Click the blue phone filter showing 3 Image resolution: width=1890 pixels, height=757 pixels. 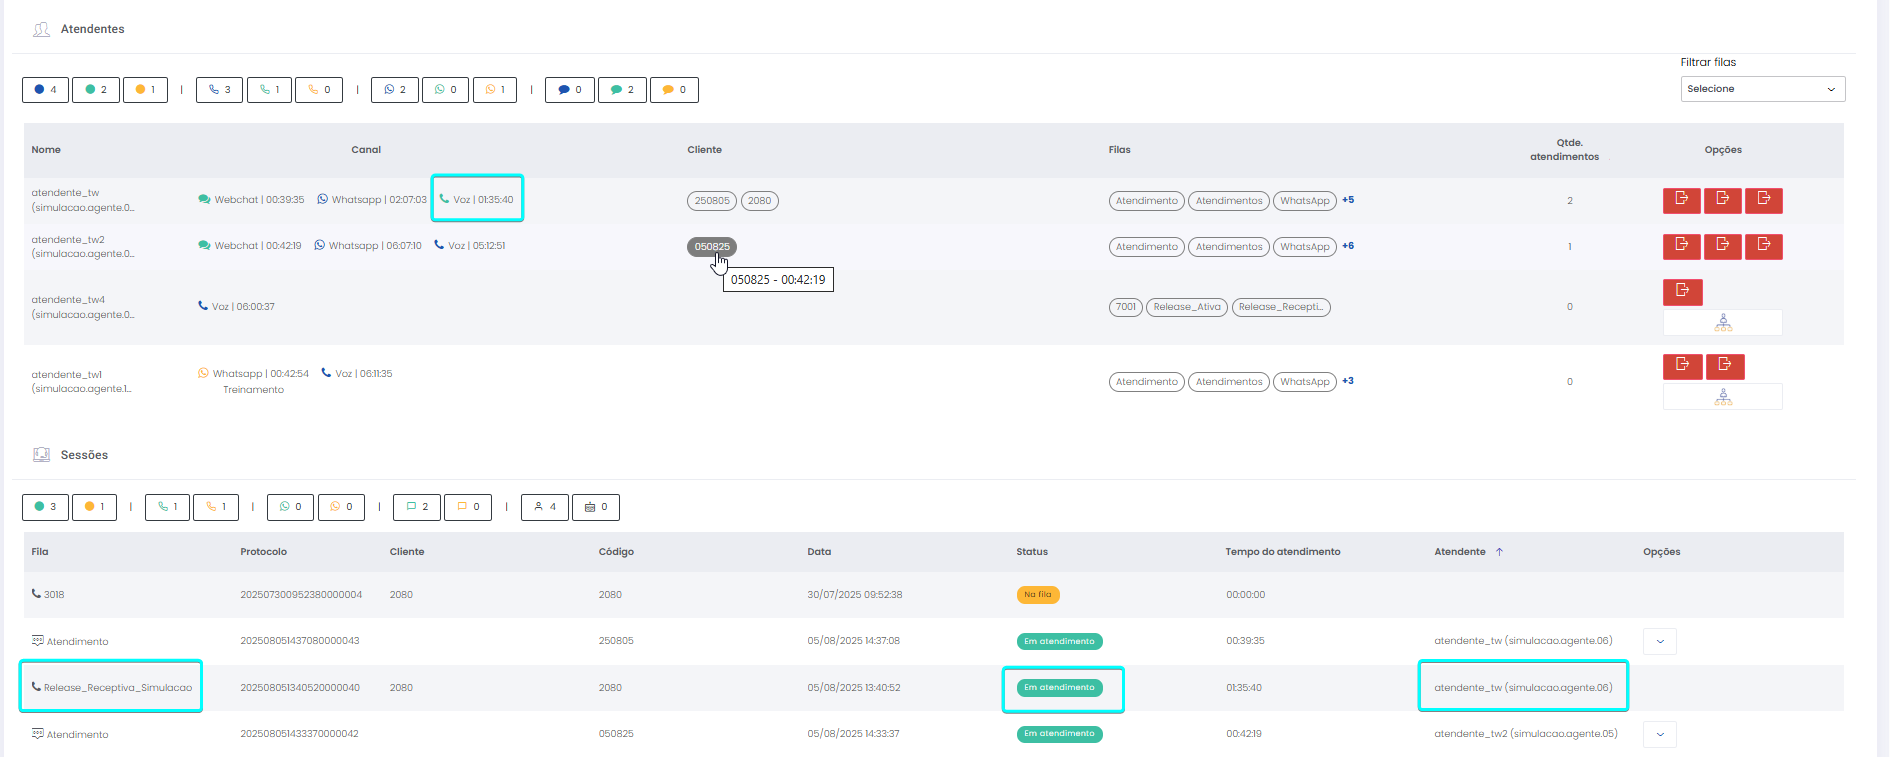[219, 90]
